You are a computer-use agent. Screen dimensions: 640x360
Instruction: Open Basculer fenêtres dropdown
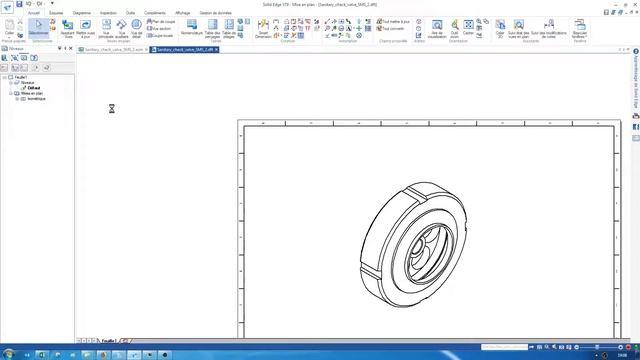click(580, 29)
